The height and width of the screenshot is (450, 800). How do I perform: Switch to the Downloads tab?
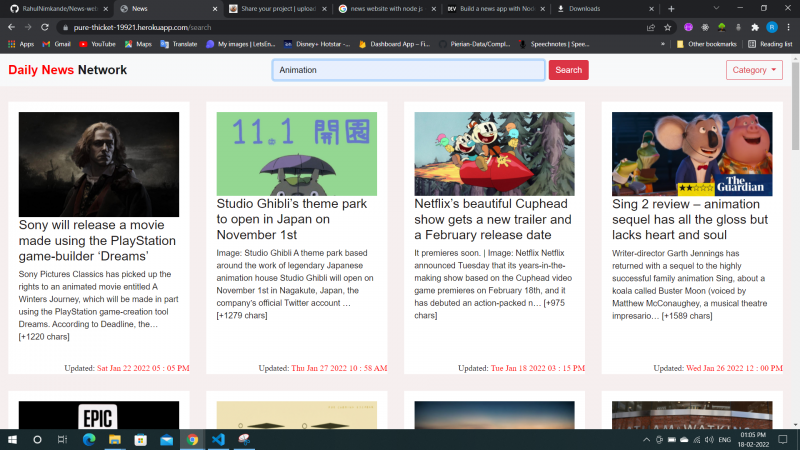coord(605,9)
